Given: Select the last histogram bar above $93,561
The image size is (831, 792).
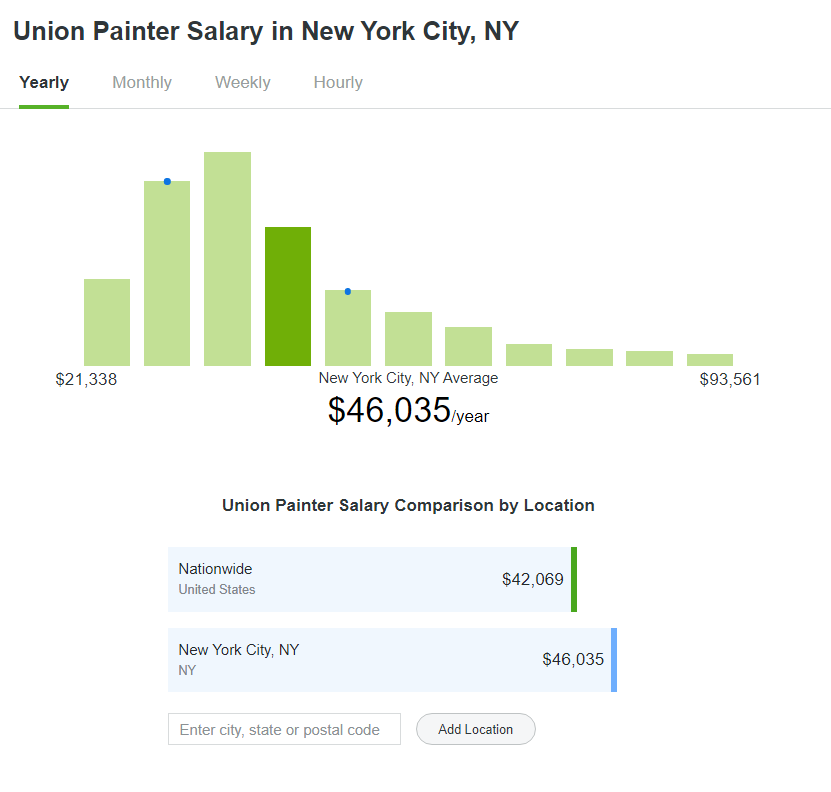Looking at the screenshot, I should tap(710, 360).
